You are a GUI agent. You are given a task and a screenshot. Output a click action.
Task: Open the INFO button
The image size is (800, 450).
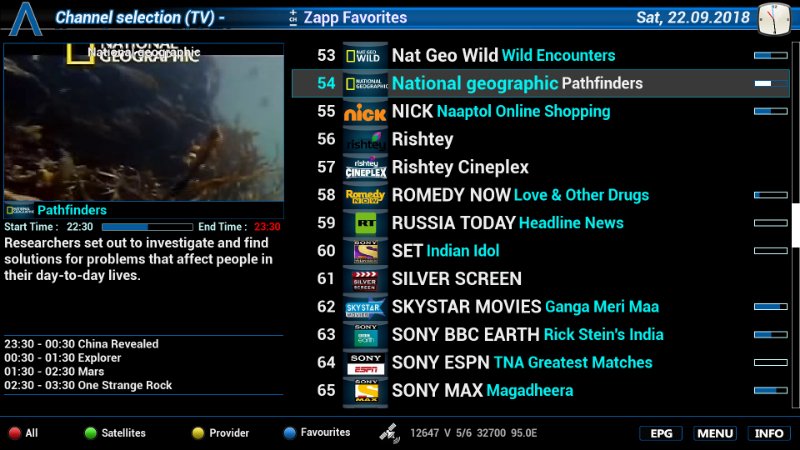click(x=769, y=433)
